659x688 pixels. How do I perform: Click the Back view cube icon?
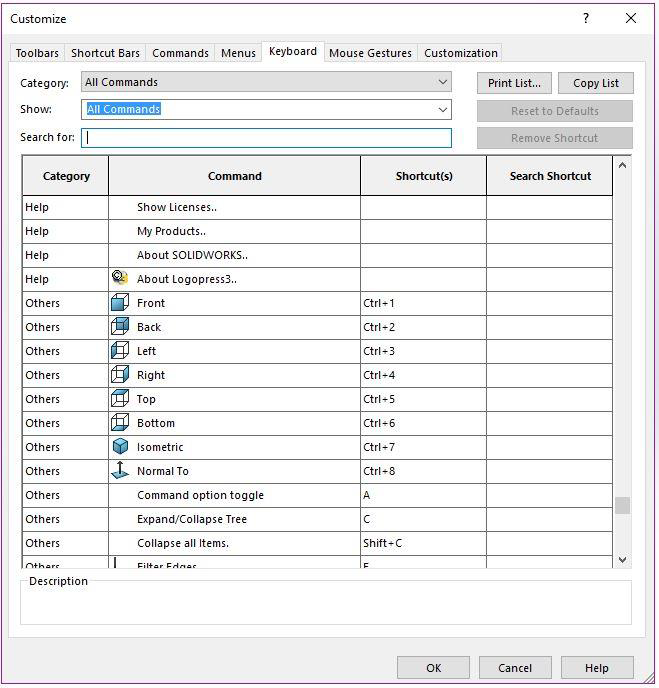120,327
